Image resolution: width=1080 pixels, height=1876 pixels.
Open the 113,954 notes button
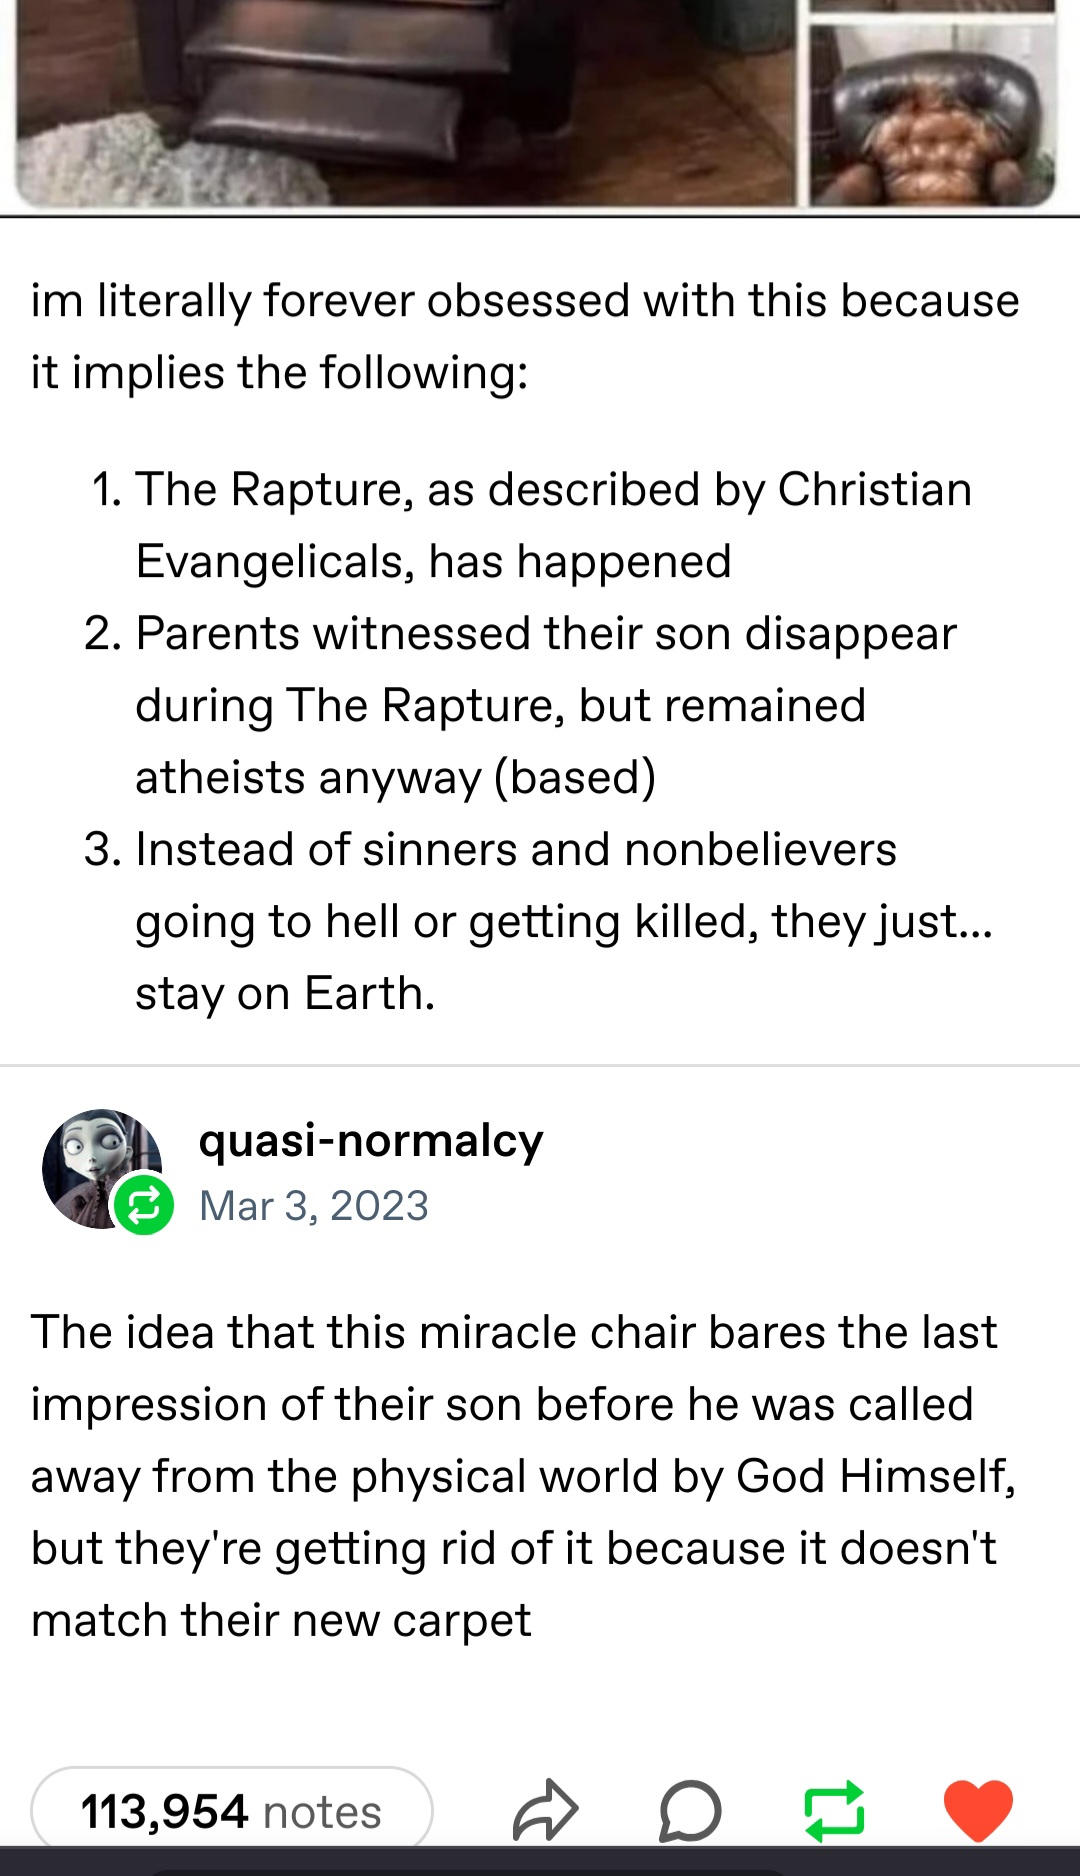click(x=232, y=1811)
